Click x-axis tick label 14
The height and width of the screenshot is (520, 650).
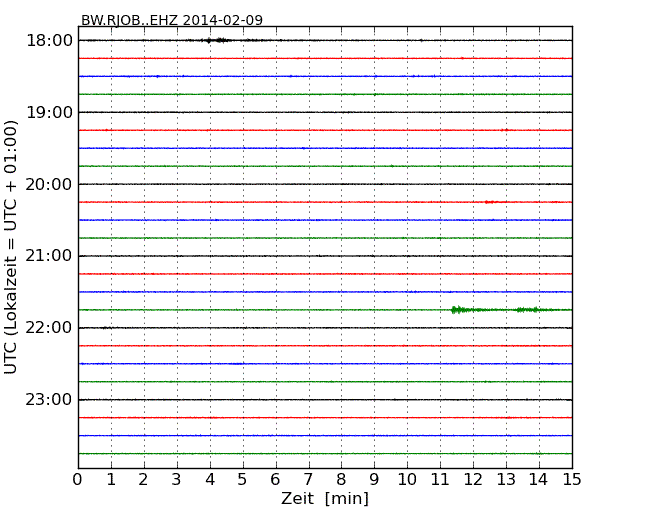pos(539,480)
